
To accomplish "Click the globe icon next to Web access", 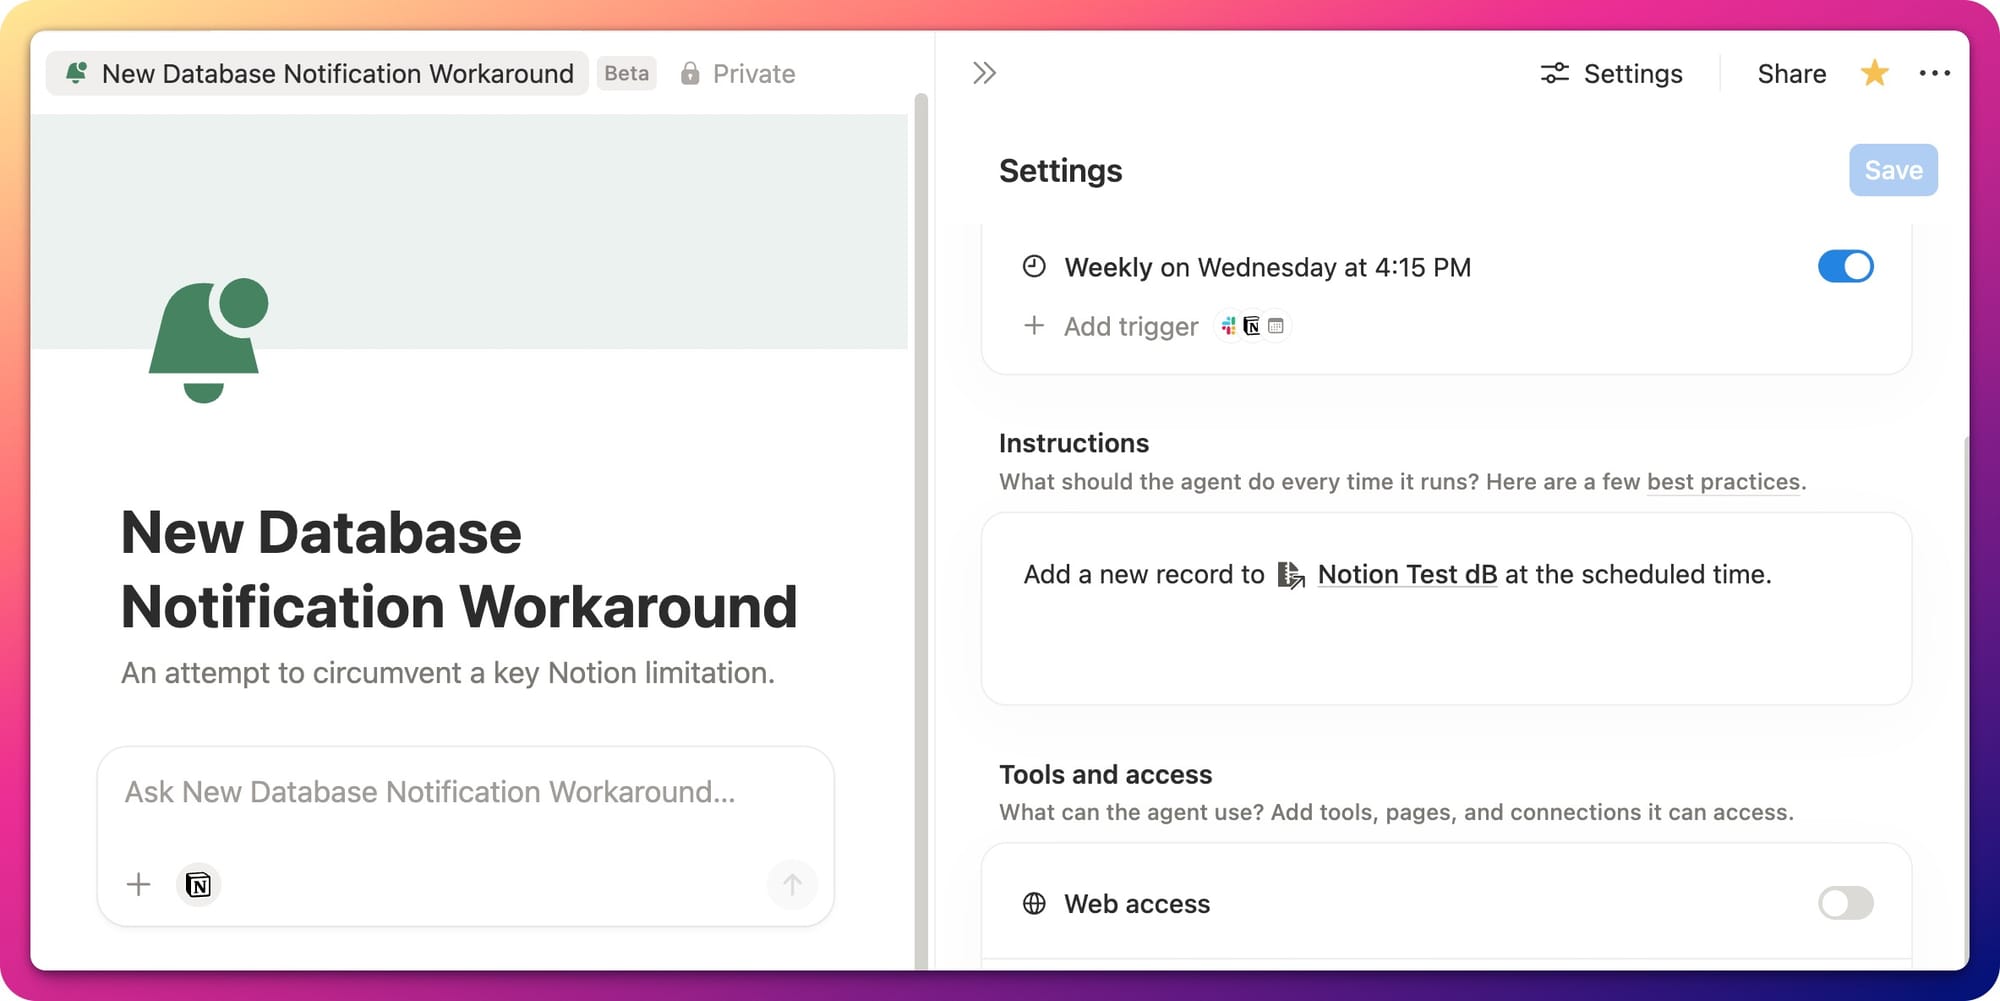I will tap(1034, 904).
